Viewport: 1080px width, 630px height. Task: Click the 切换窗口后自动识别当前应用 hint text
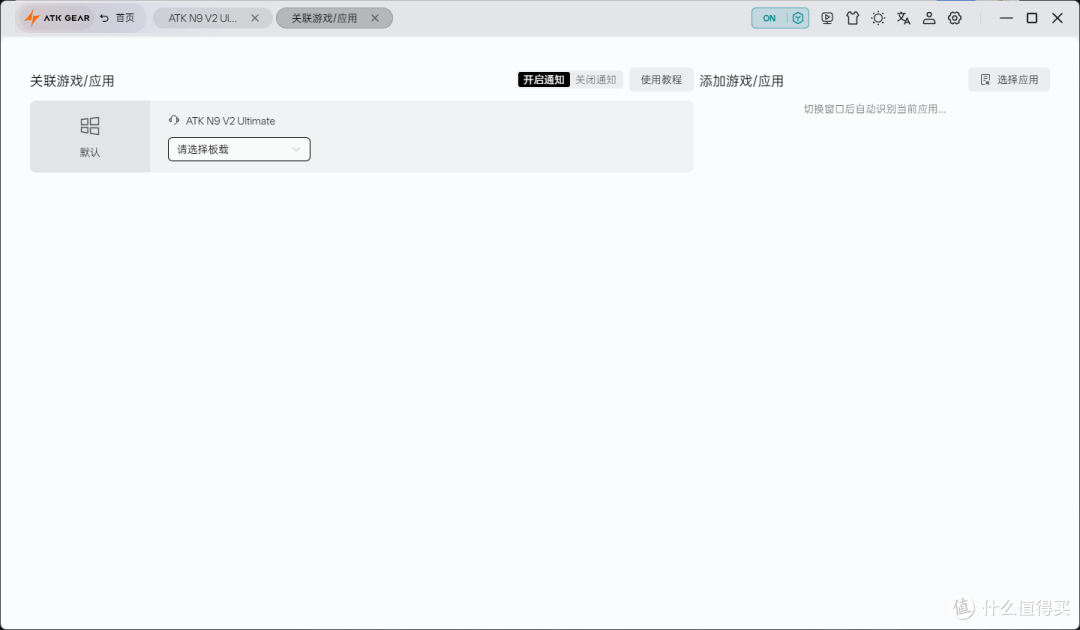(875, 109)
